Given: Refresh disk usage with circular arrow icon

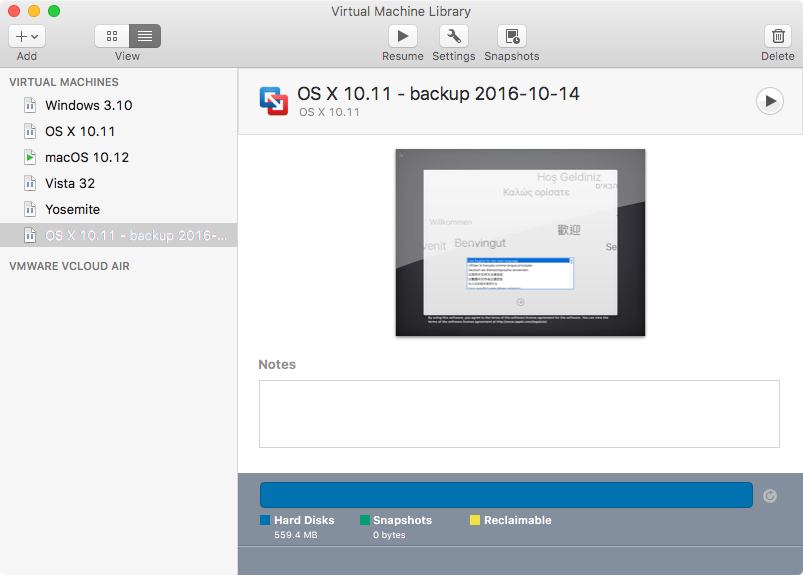Looking at the screenshot, I should [770, 496].
